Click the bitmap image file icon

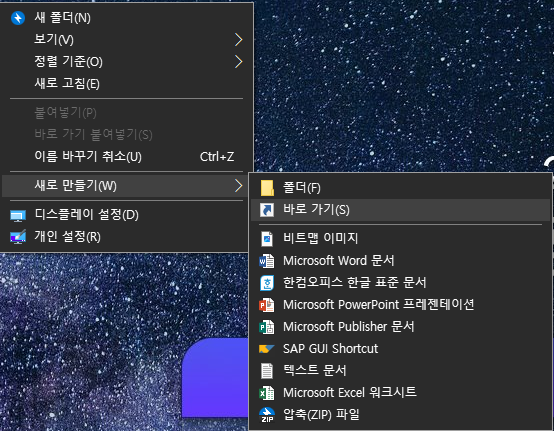[267, 239]
